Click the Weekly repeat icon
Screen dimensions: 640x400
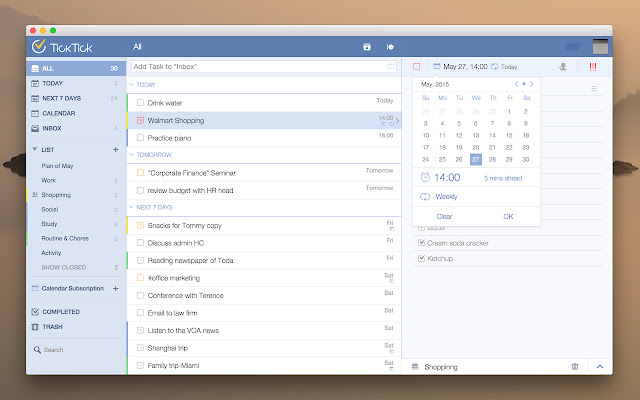click(425, 197)
